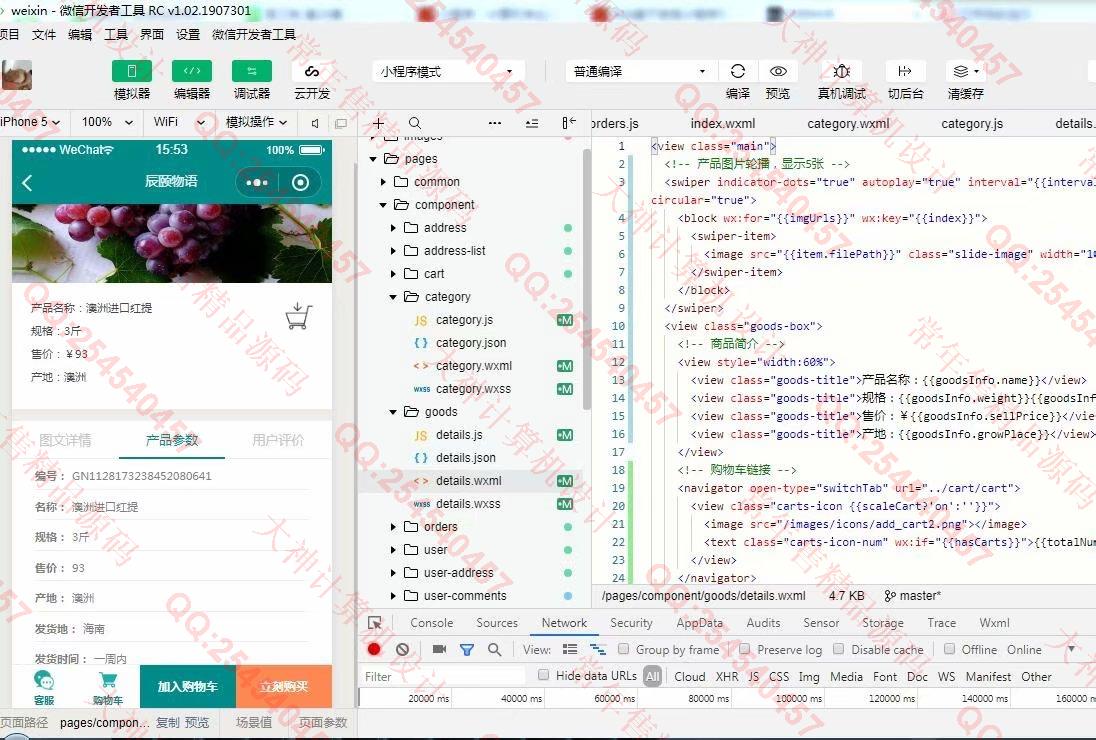Tap back arrow in simulator header
Image resolution: width=1096 pixels, height=740 pixels.
(27, 183)
